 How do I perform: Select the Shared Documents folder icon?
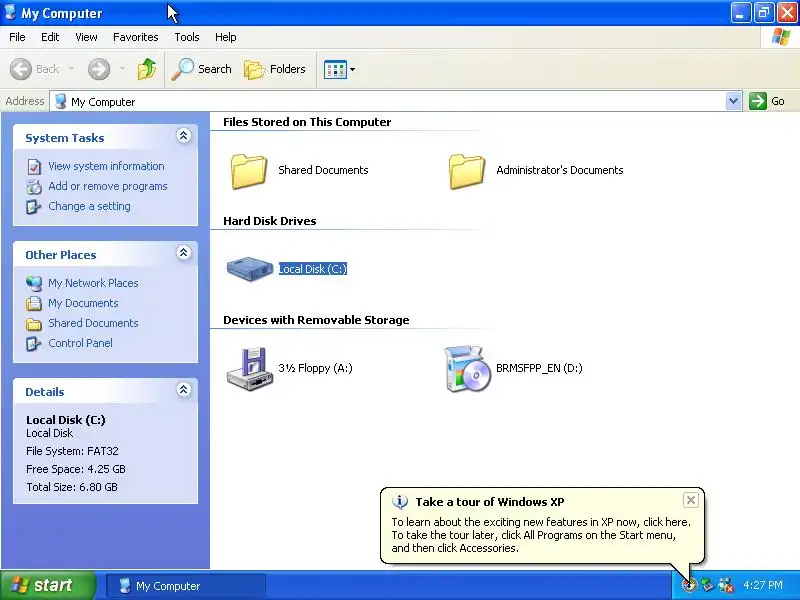coord(248,171)
